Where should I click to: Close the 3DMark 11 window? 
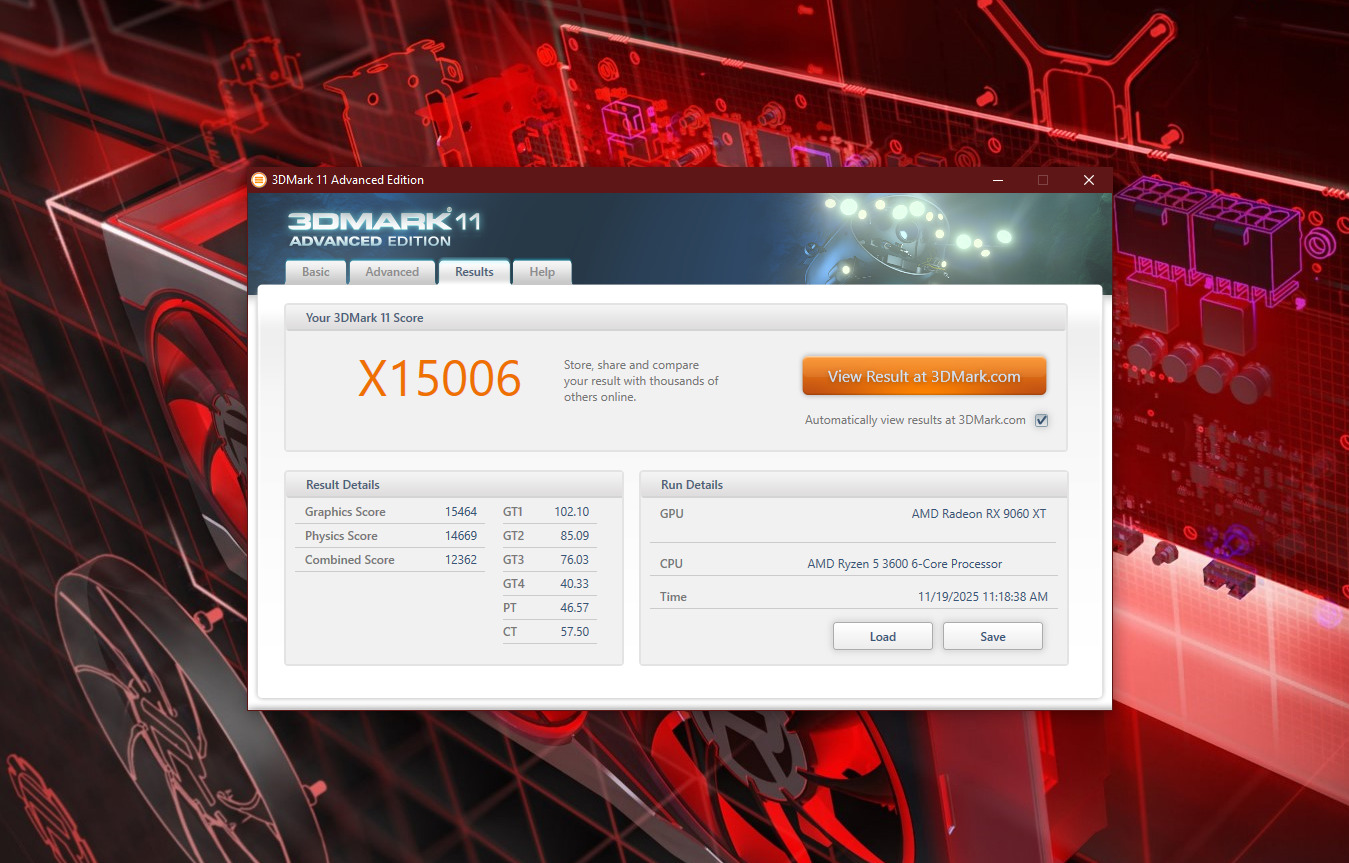point(1089,180)
